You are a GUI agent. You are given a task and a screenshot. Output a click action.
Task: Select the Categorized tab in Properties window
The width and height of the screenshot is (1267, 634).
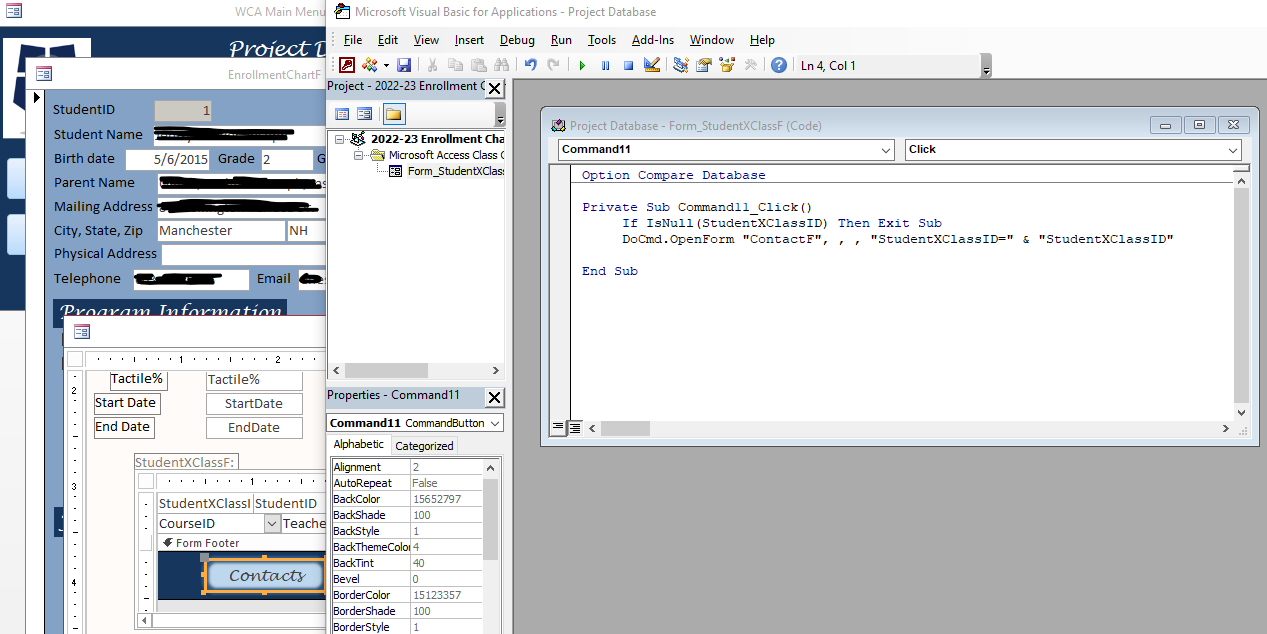click(423, 445)
